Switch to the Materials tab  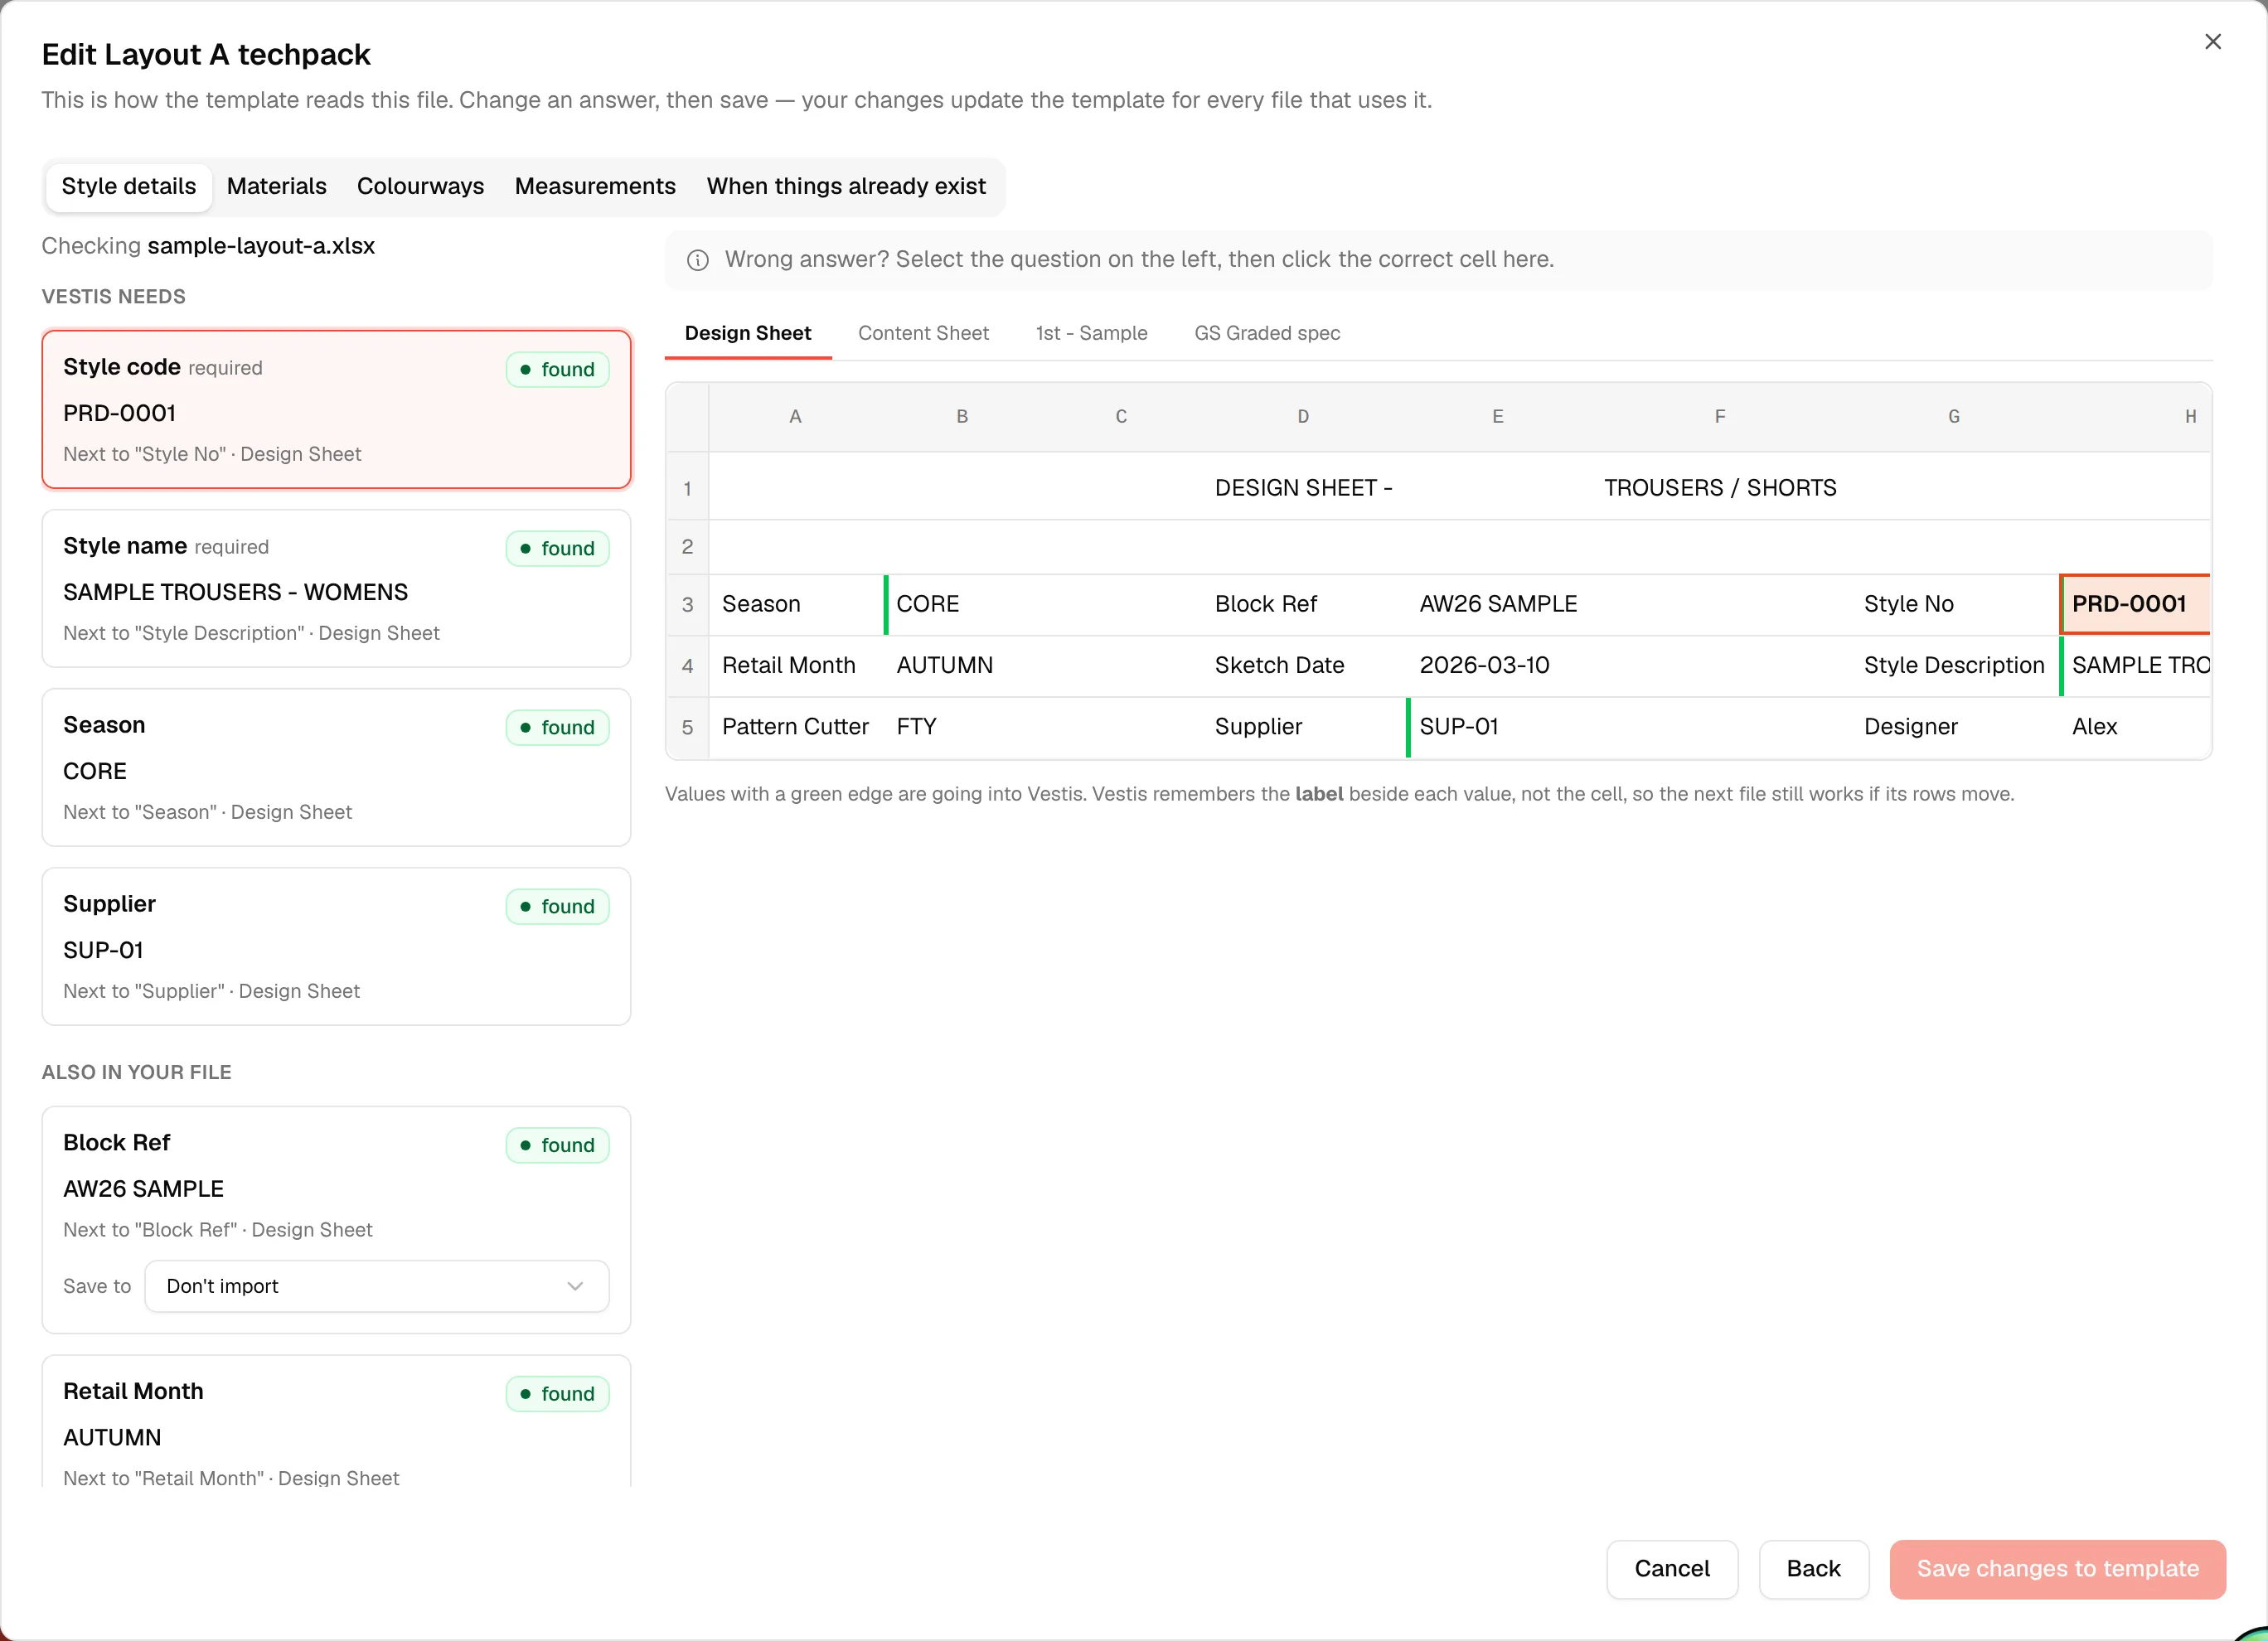[277, 186]
